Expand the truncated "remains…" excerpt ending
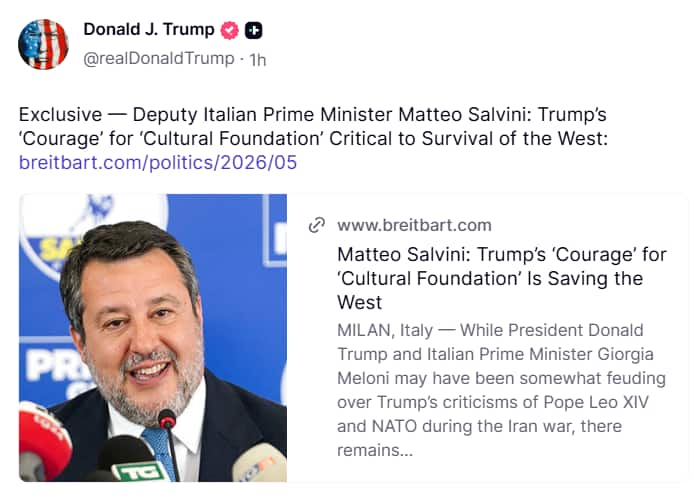 tap(375, 450)
